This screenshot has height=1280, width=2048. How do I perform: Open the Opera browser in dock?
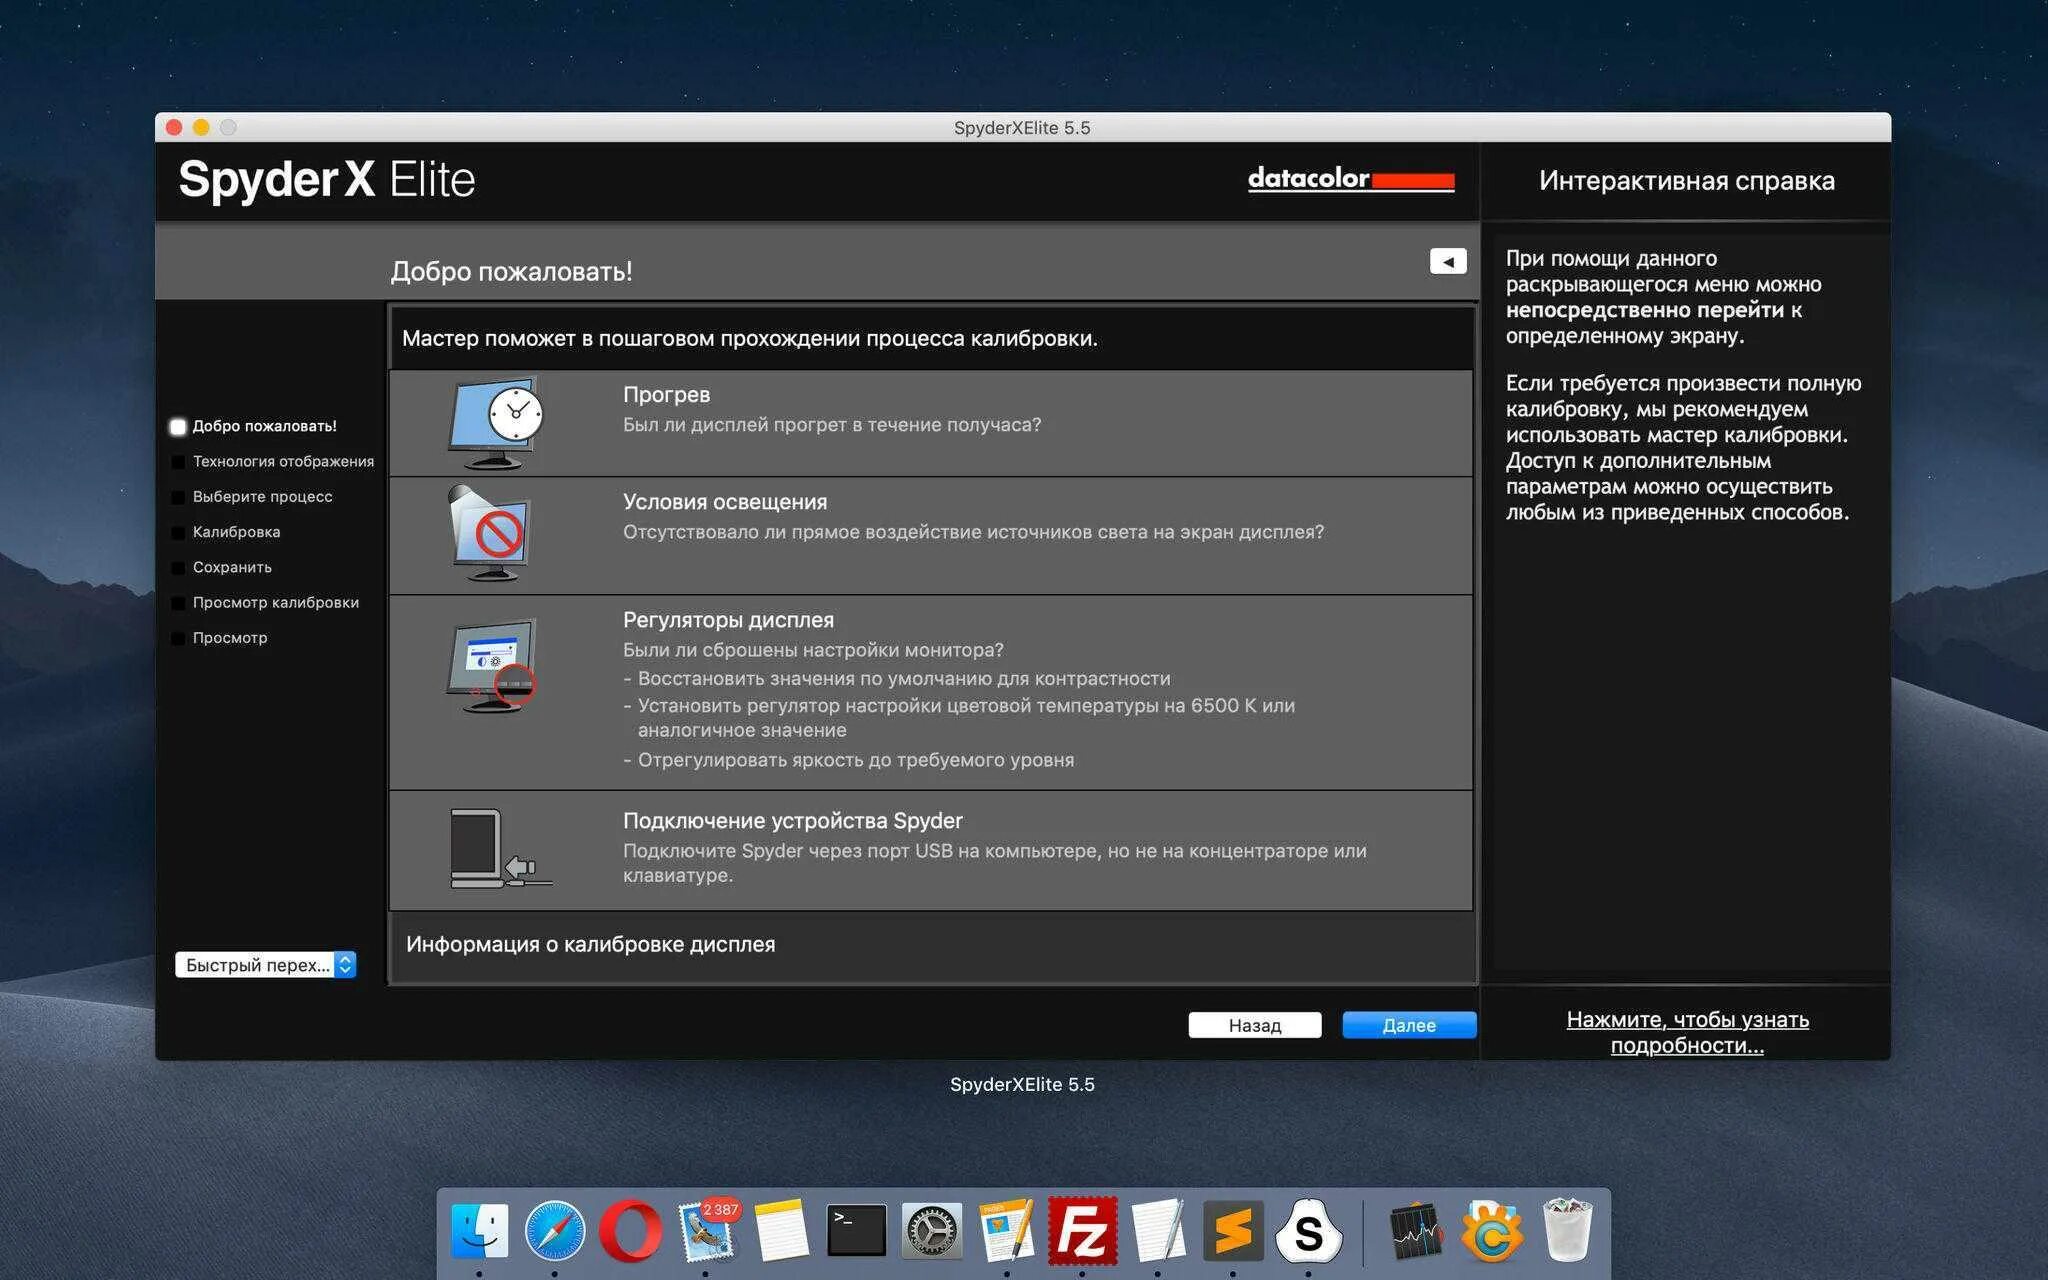(x=630, y=1230)
